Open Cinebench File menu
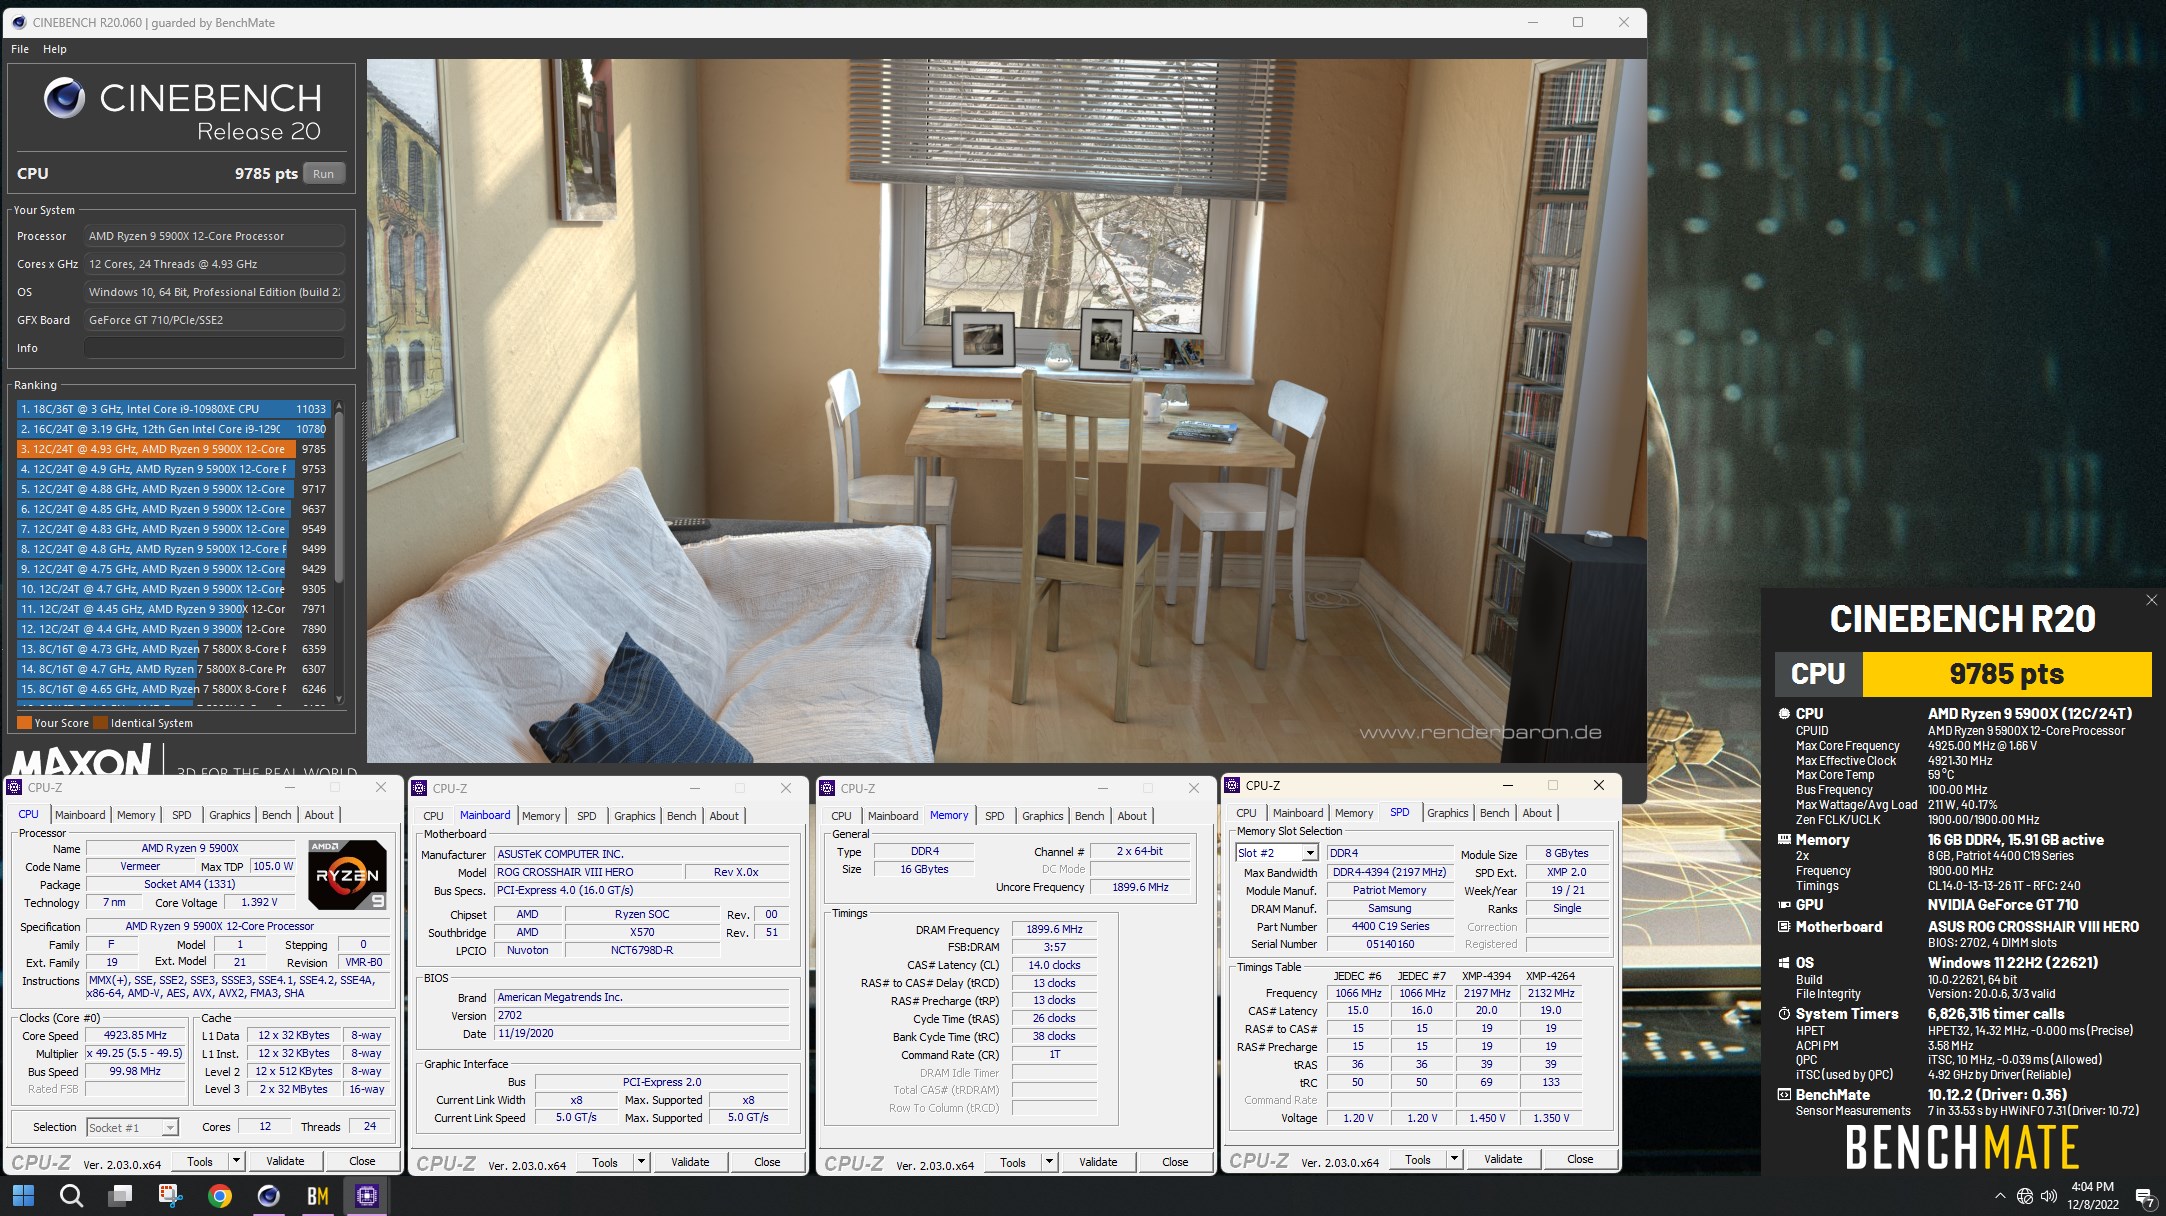 coord(20,49)
